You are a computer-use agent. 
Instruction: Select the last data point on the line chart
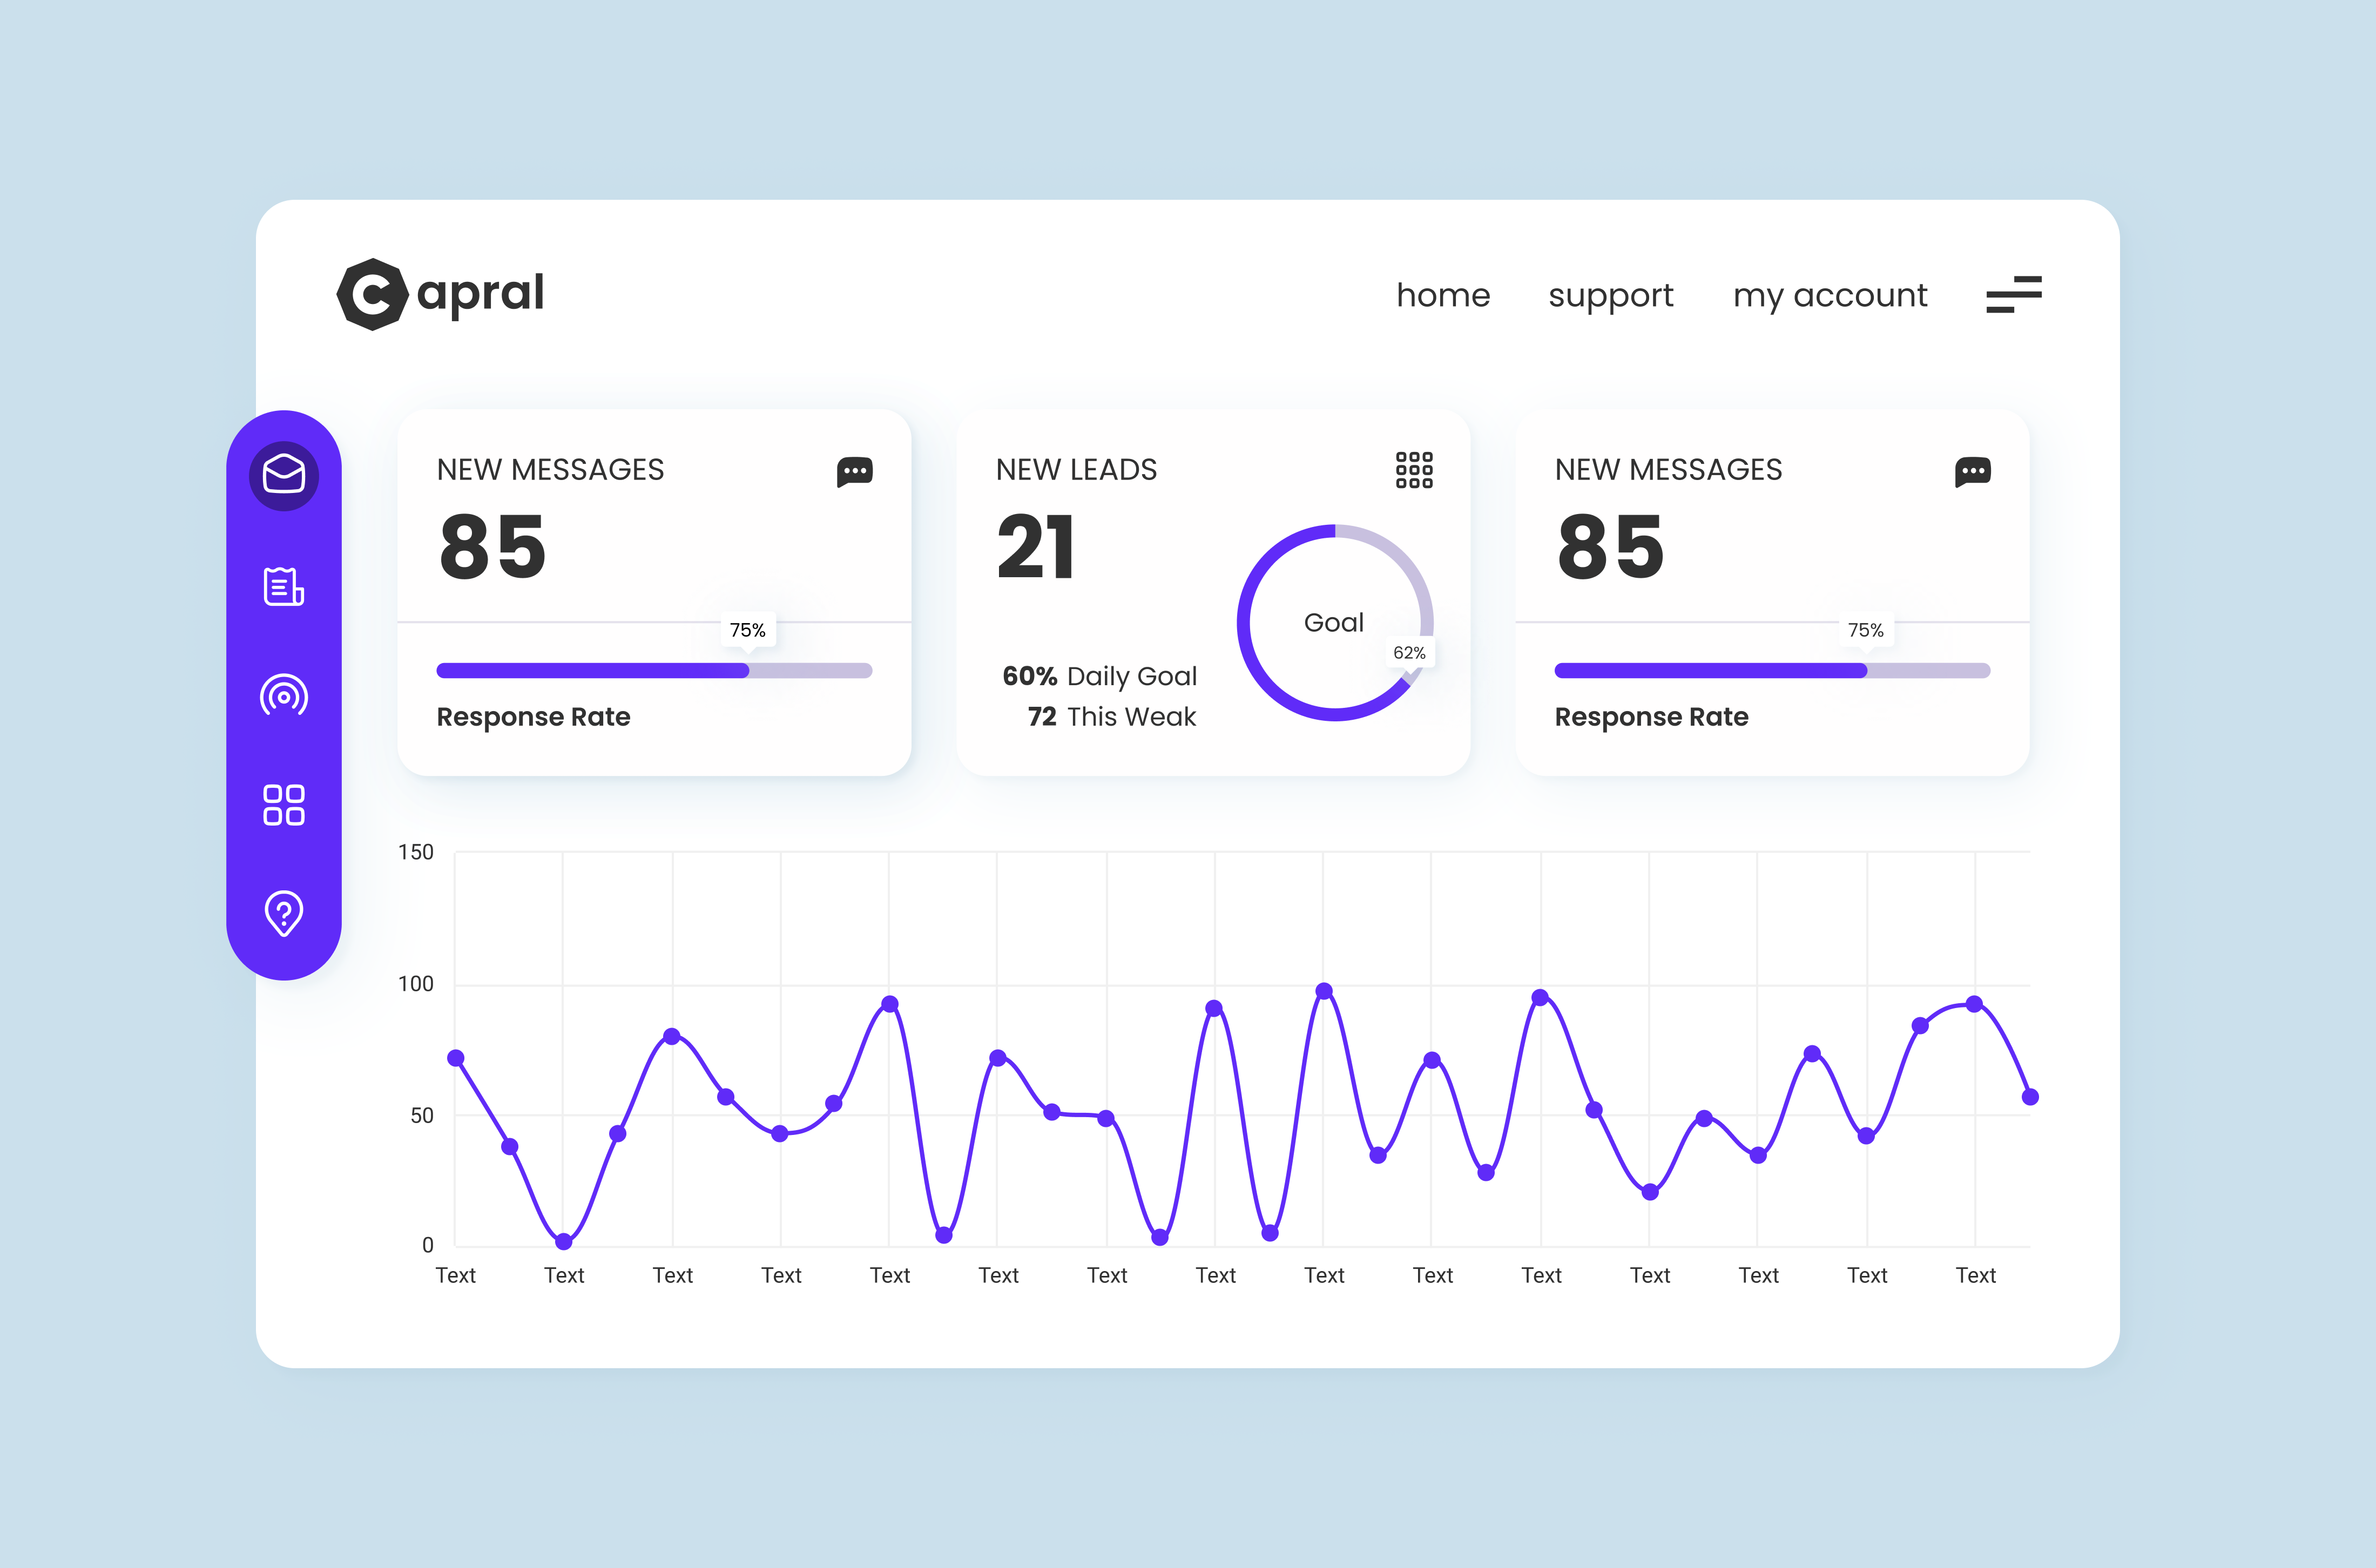tap(2030, 1097)
